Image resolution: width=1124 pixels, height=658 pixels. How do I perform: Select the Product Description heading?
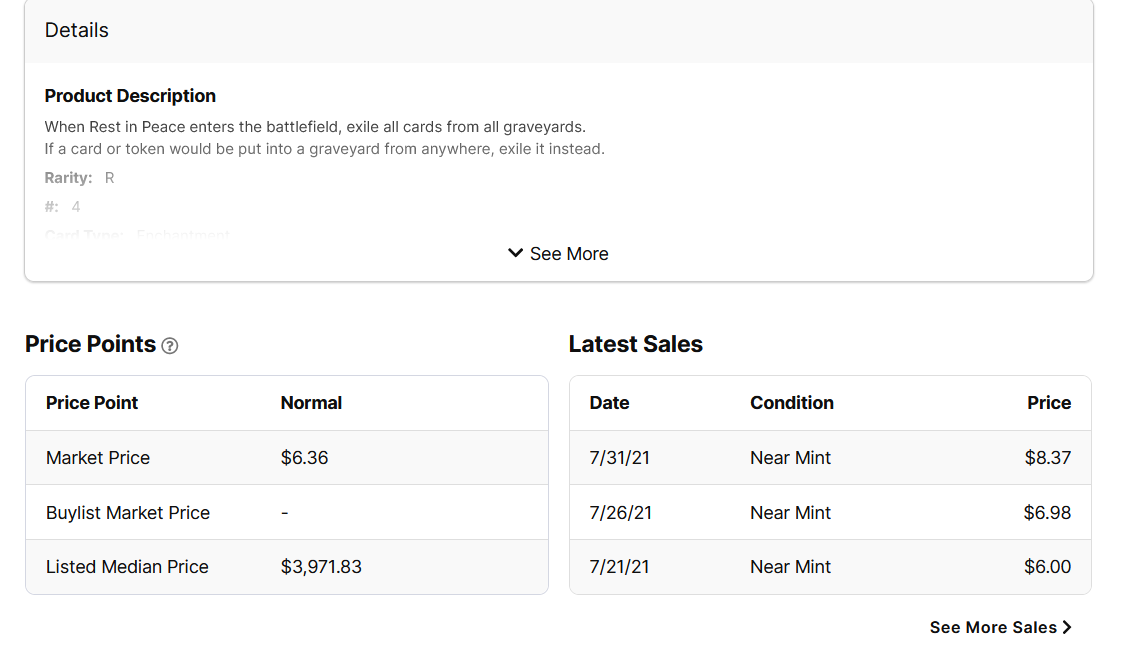130,96
